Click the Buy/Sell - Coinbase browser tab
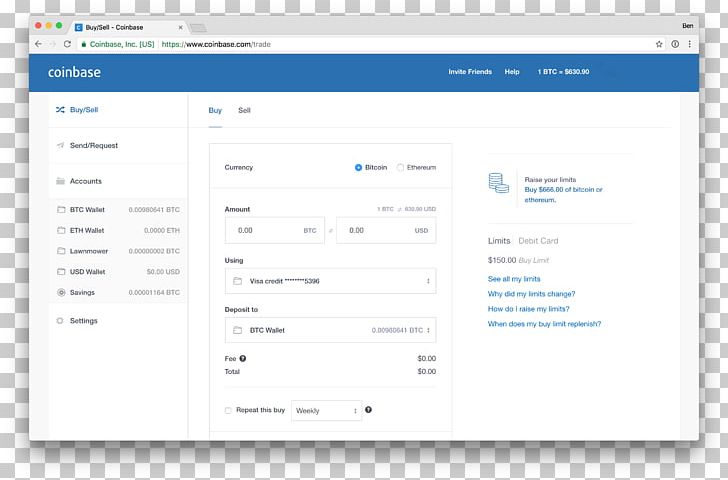This screenshot has width=728, height=480. [129, 27]
